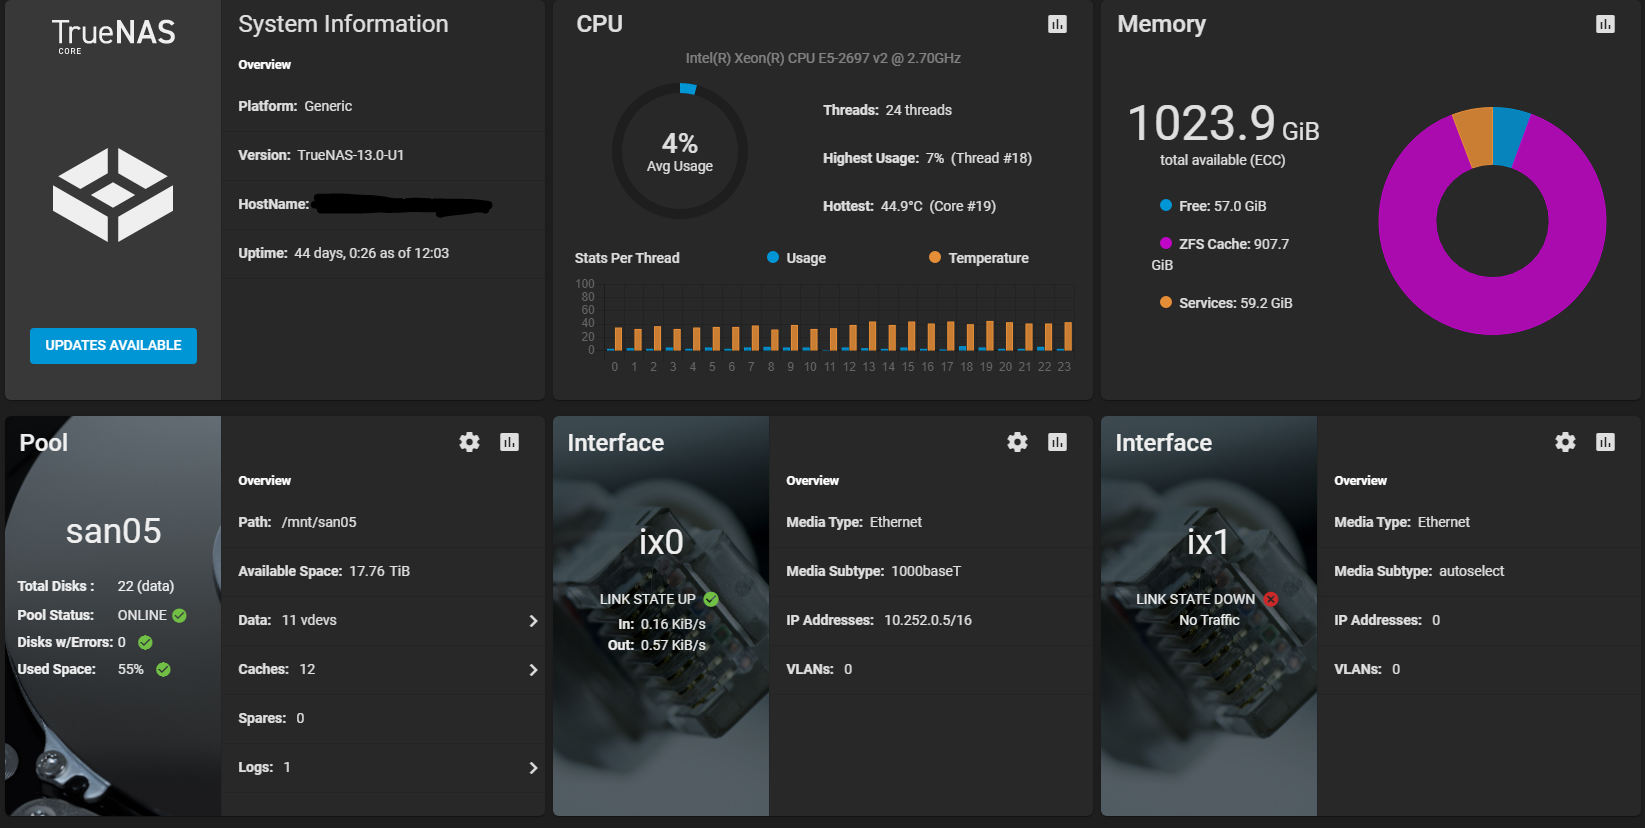
Task: Click ix0 LINK STATE UP check icon
Action: pos(711,599)
